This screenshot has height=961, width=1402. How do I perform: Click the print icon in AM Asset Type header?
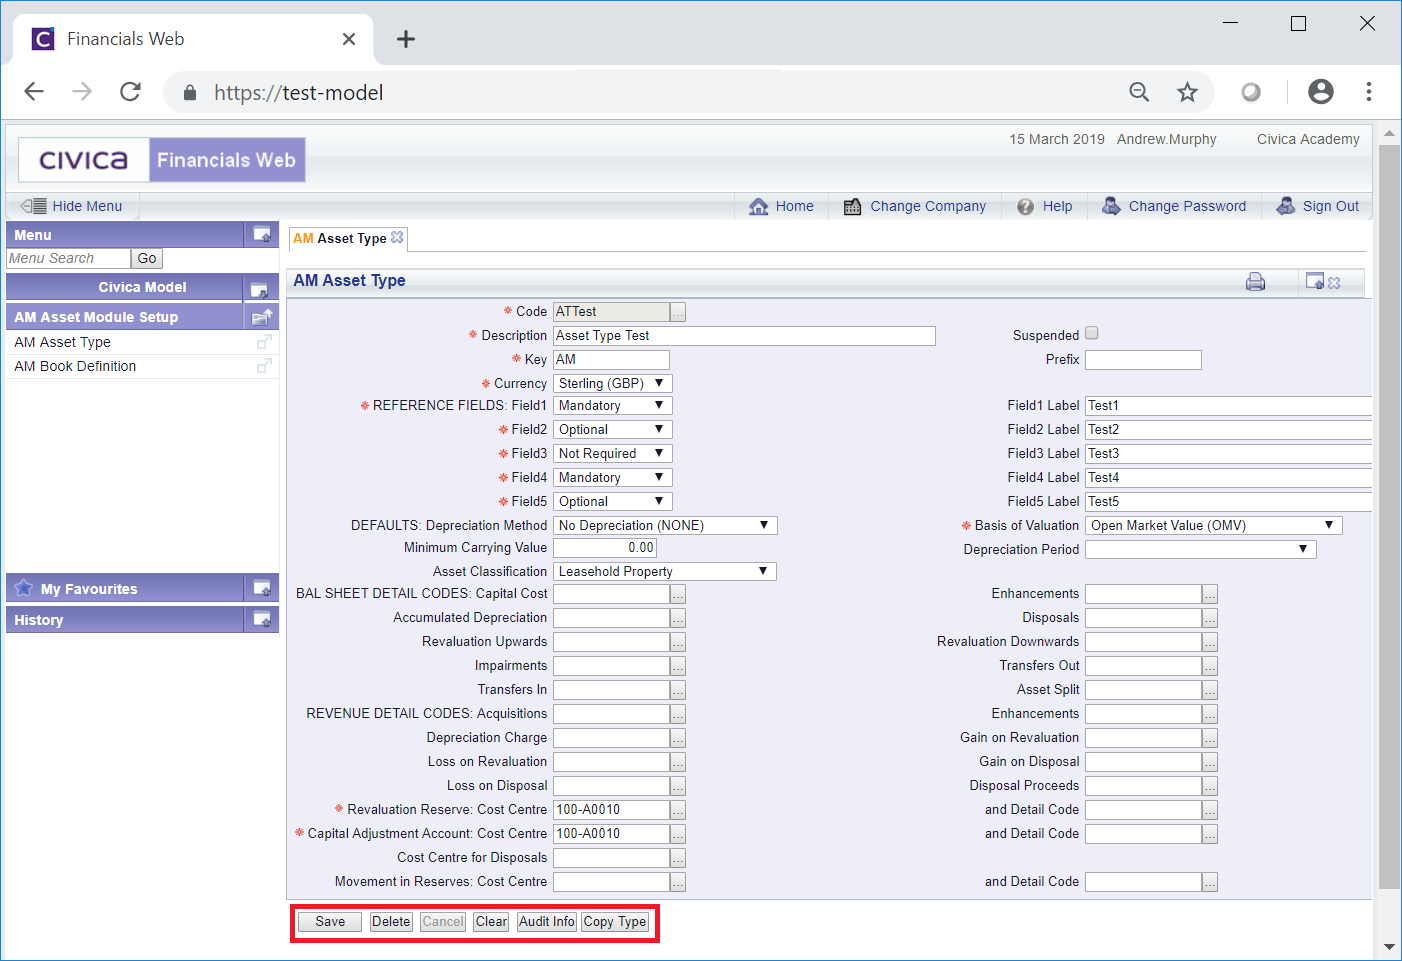[x=1255, y=282]
